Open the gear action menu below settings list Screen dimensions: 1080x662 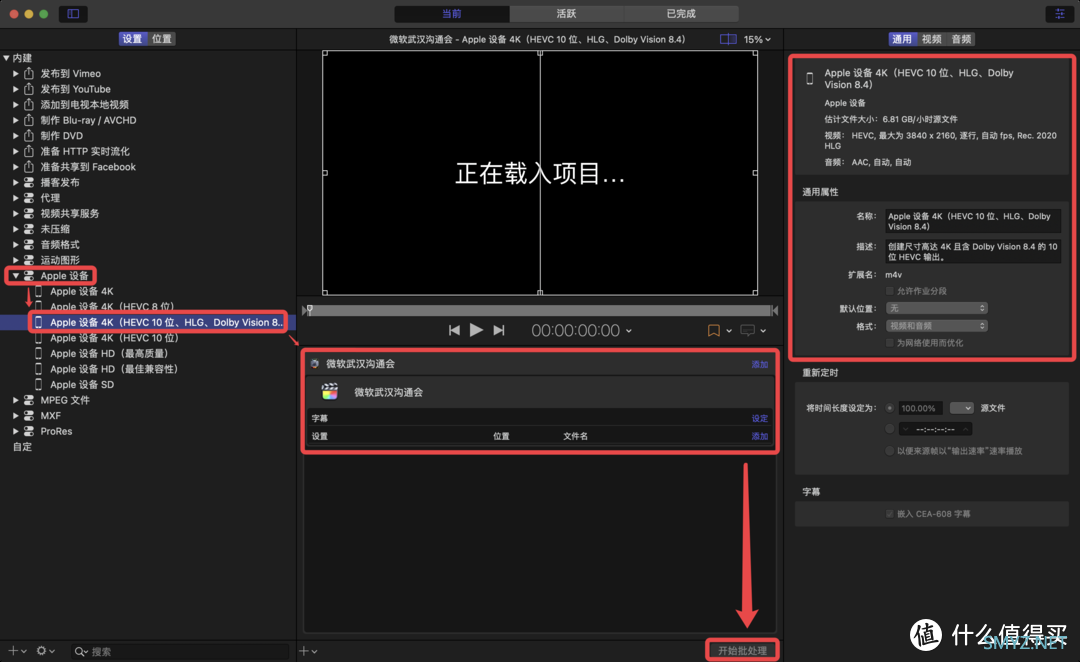(x=45, y=651)
